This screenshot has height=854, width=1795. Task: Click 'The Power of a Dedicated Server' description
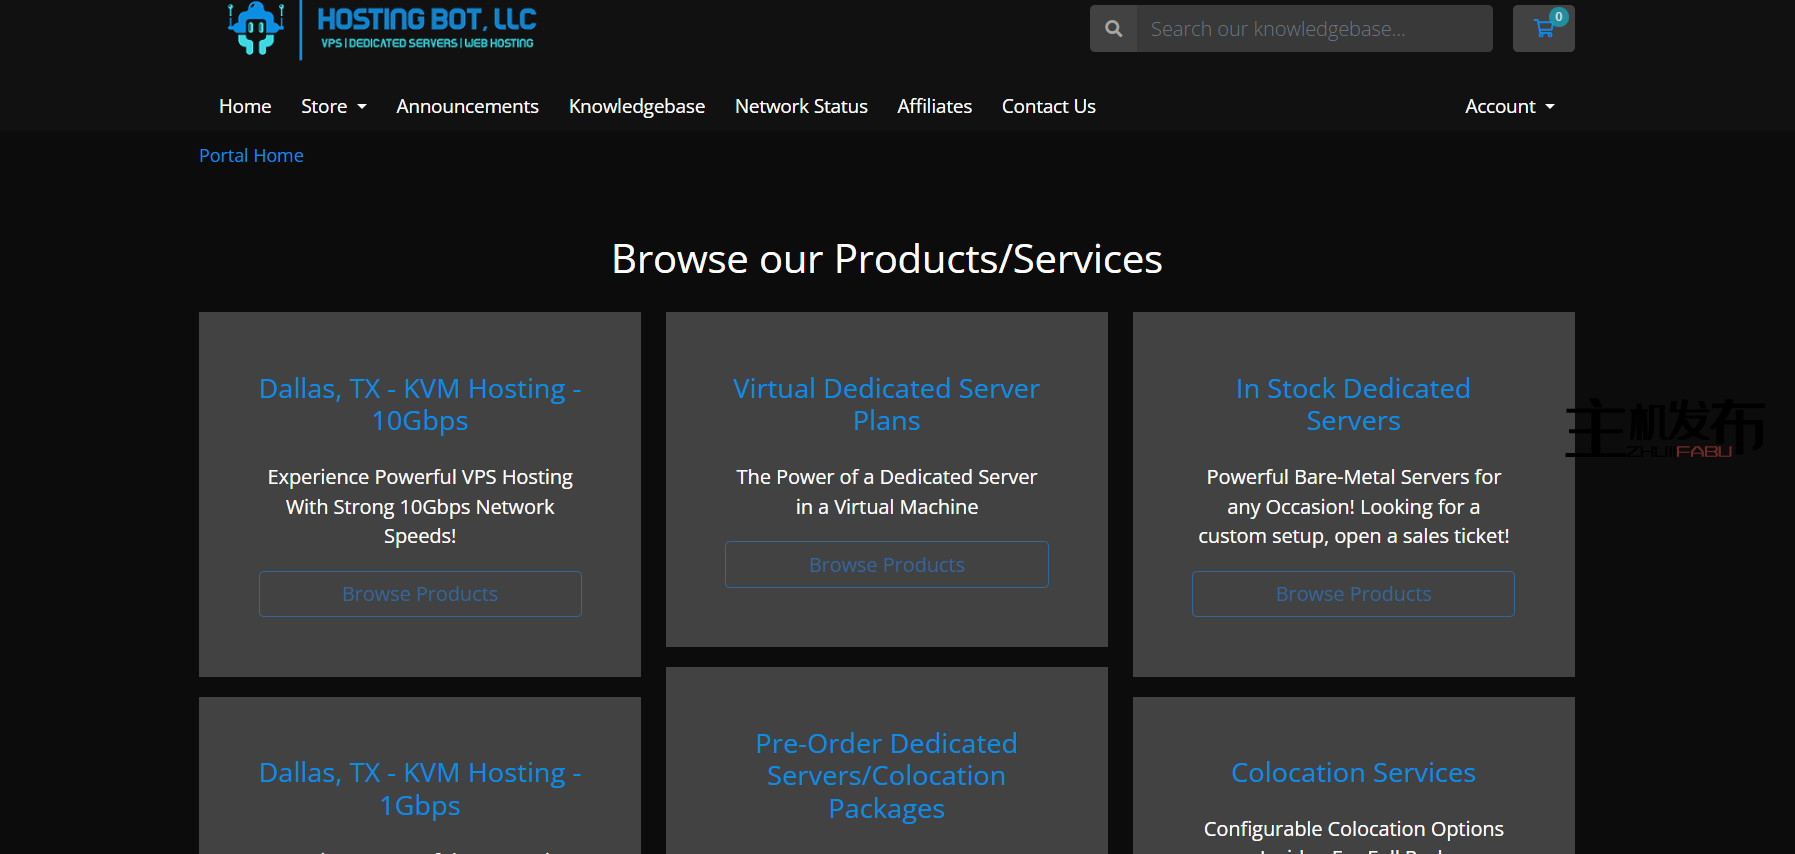[887, 492]
